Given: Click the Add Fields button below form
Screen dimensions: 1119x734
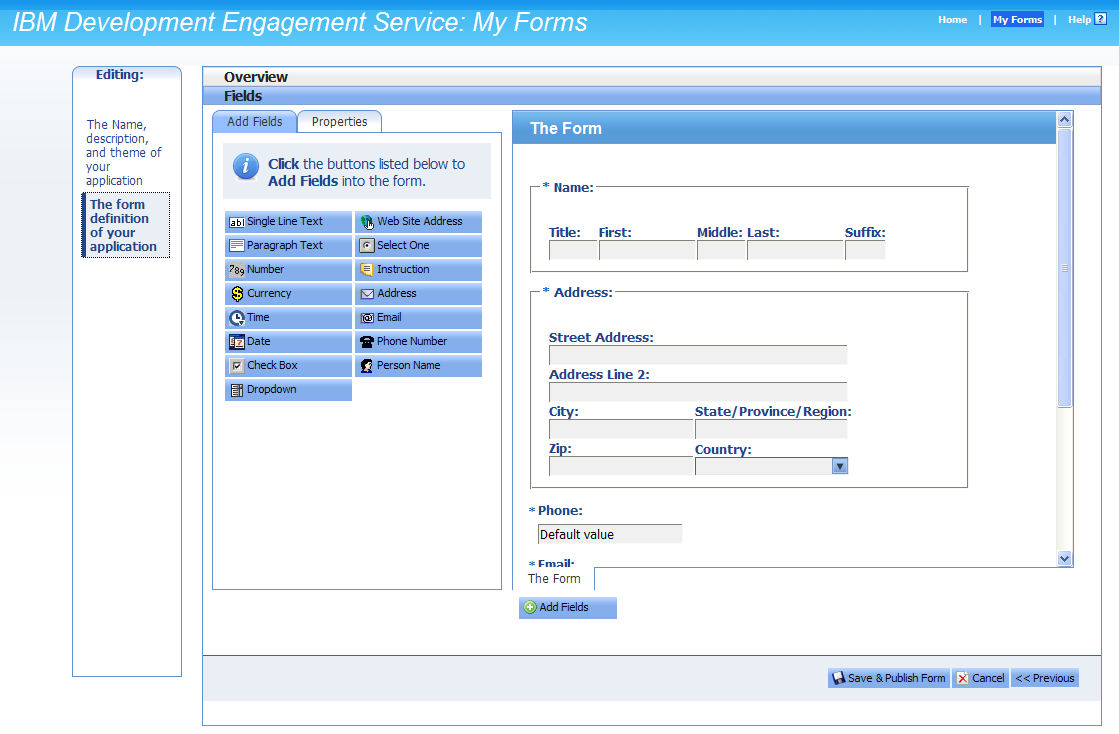Looking at the screenshot, I should 567,608.
